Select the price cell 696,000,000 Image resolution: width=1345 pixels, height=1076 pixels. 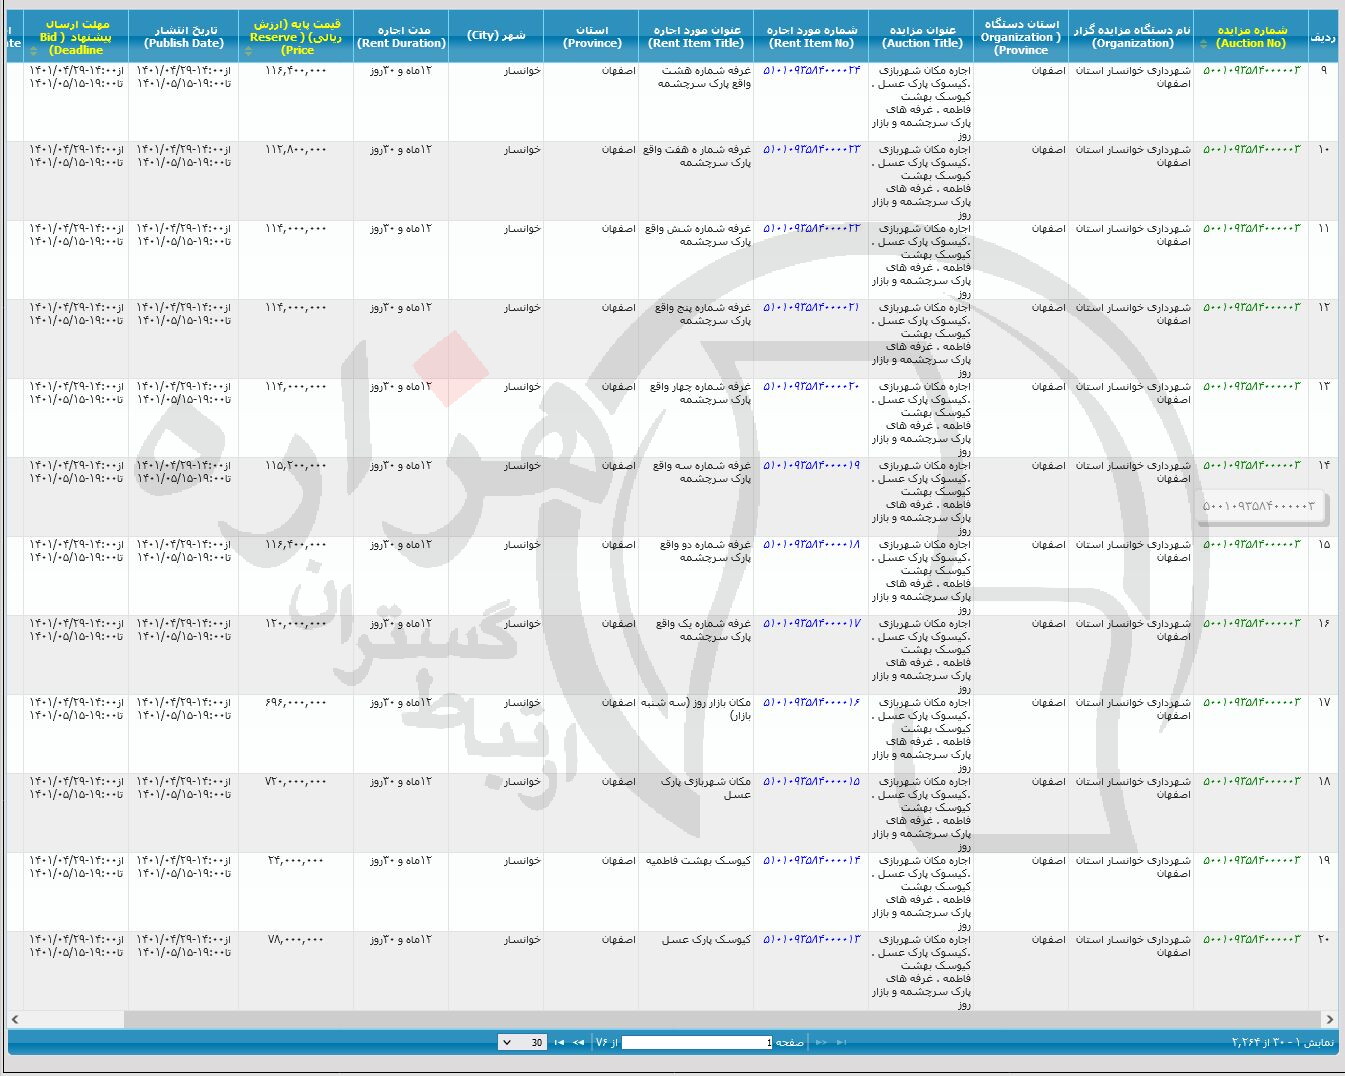[x=296, y=703]
